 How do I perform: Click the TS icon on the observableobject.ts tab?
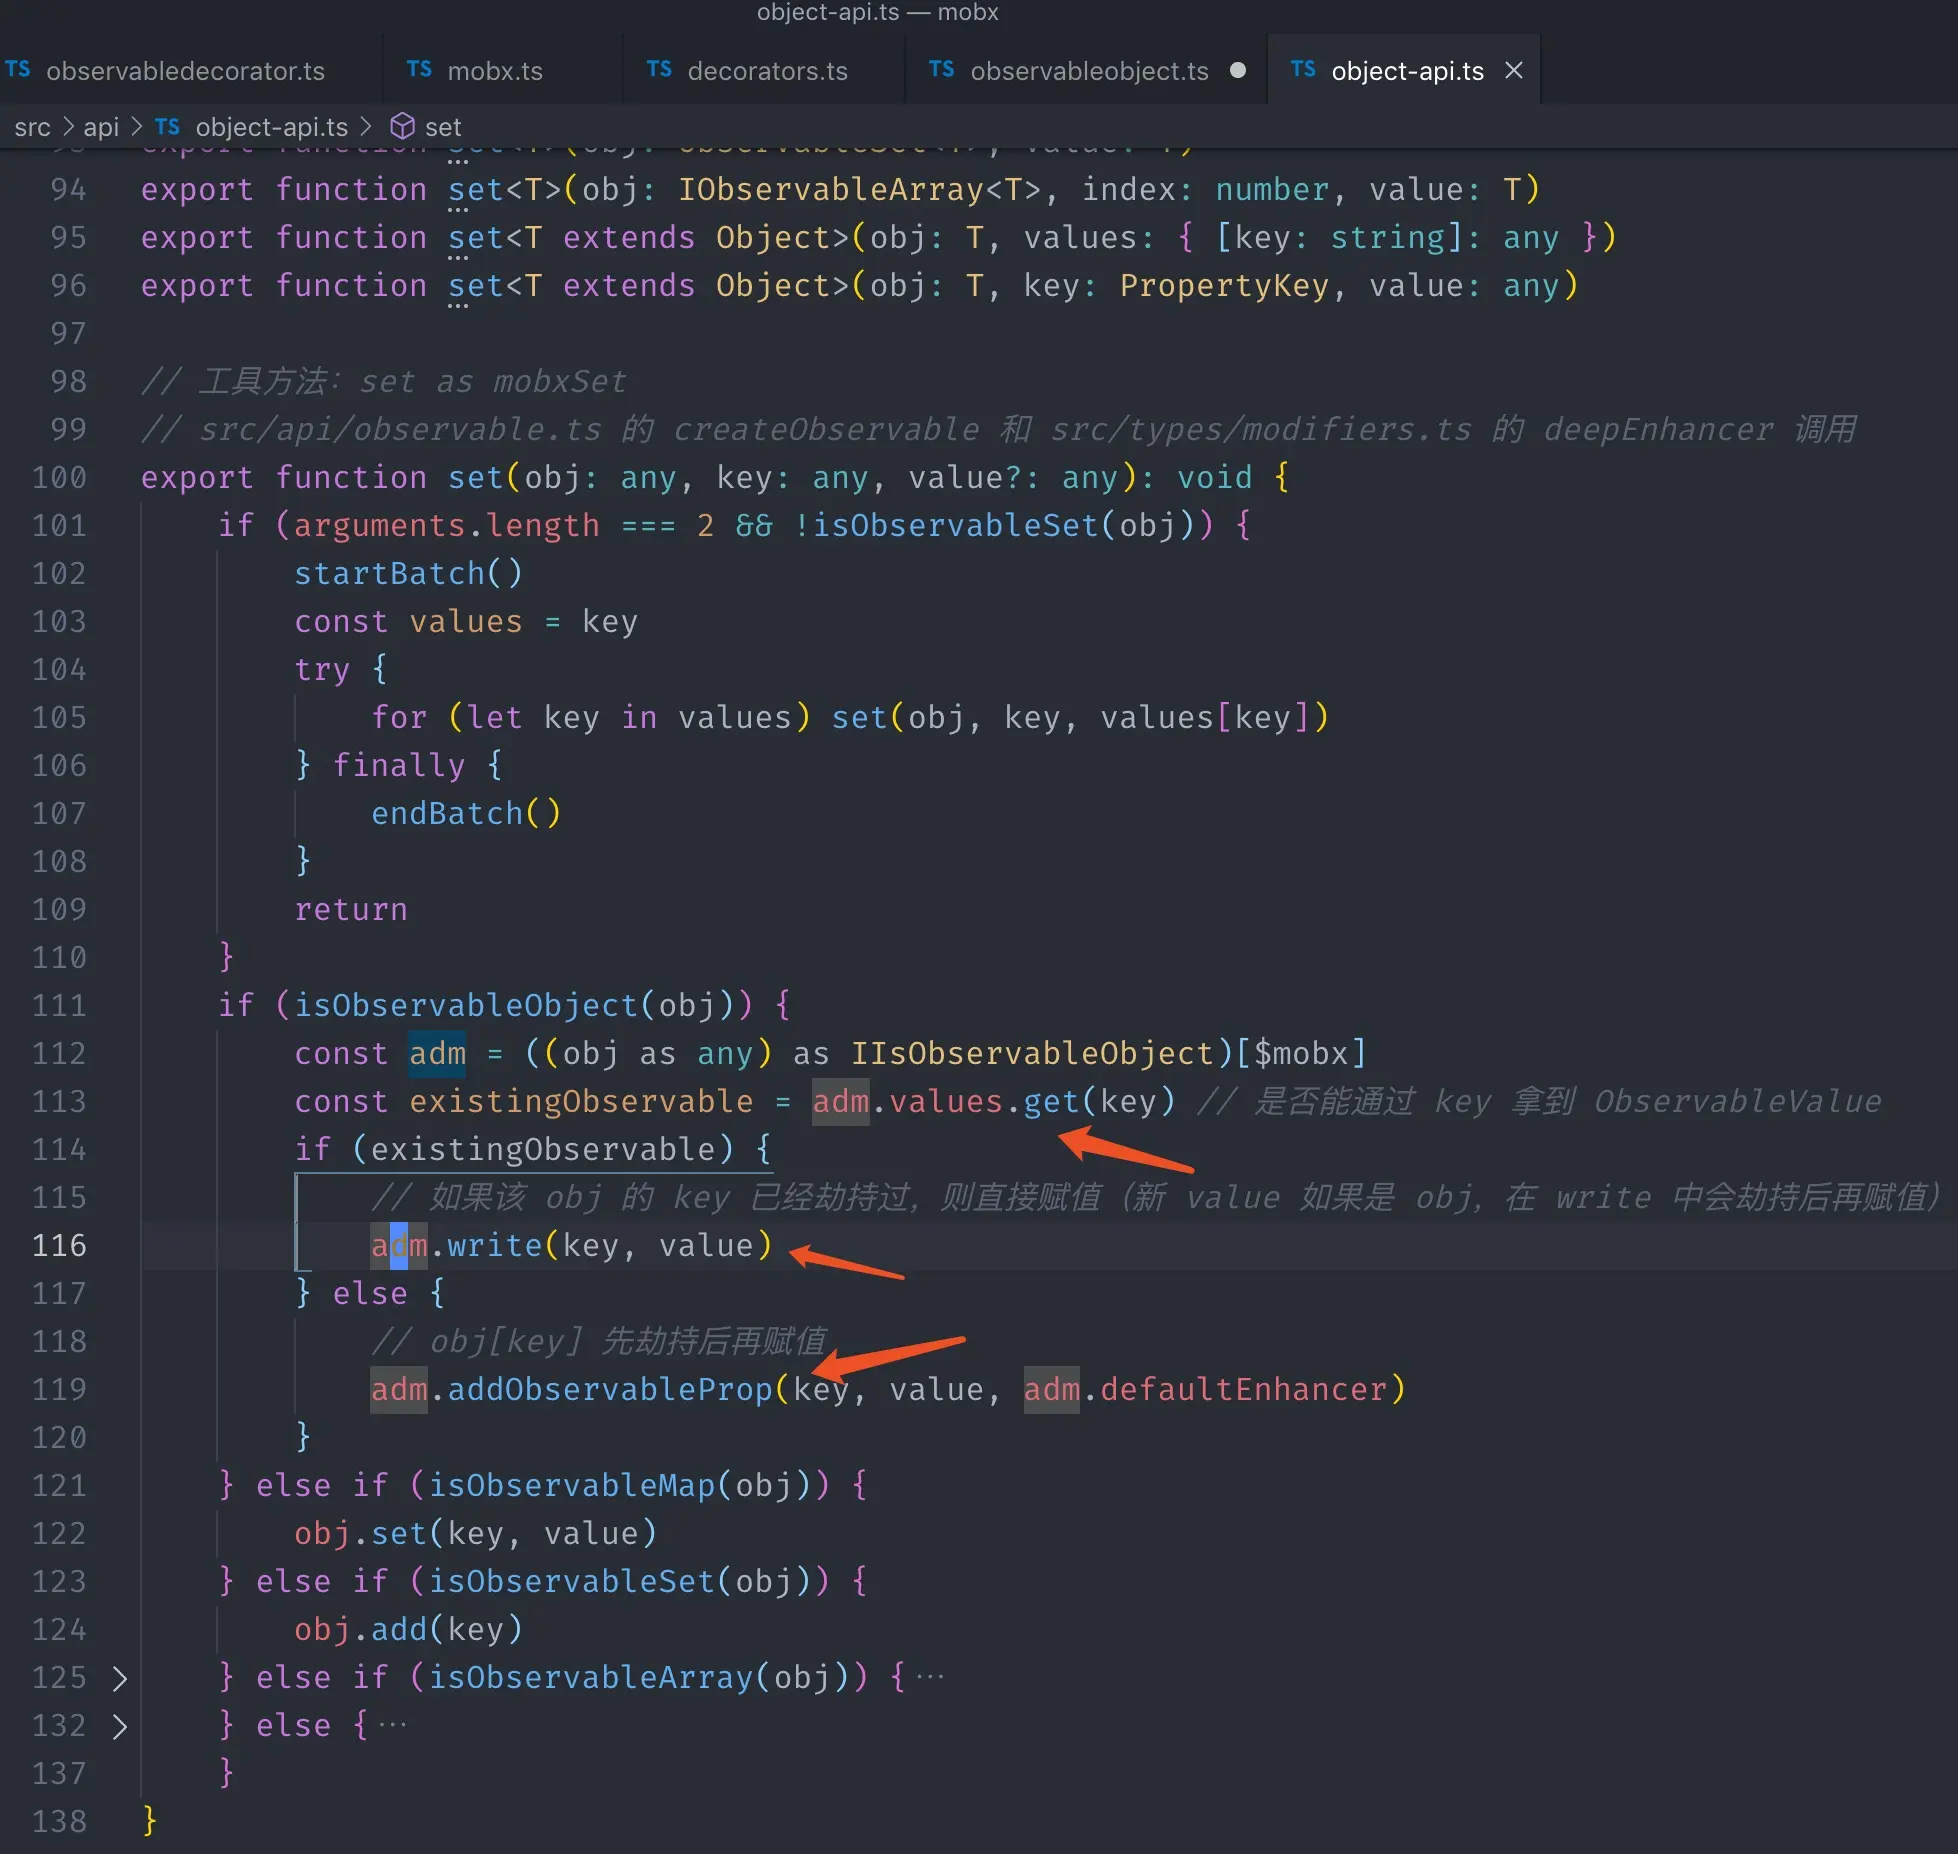coord(941,70)
